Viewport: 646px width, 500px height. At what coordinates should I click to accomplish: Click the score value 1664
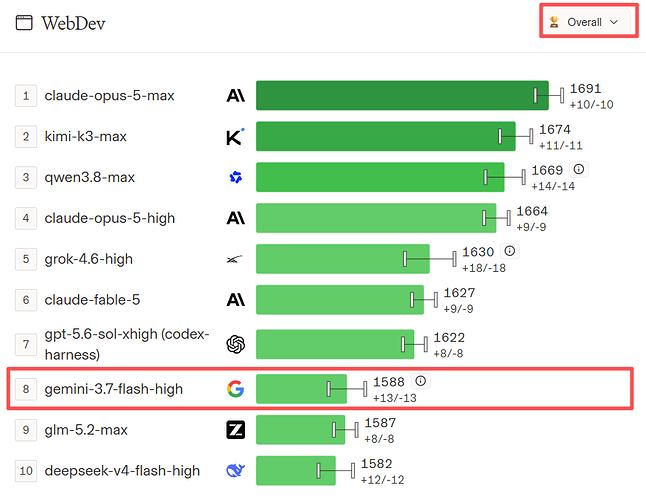(x=532, y=211)
